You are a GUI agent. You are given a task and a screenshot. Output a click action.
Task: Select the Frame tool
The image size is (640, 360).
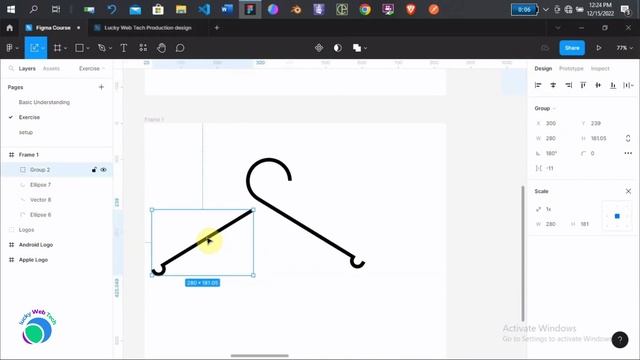tap(57, 48)
